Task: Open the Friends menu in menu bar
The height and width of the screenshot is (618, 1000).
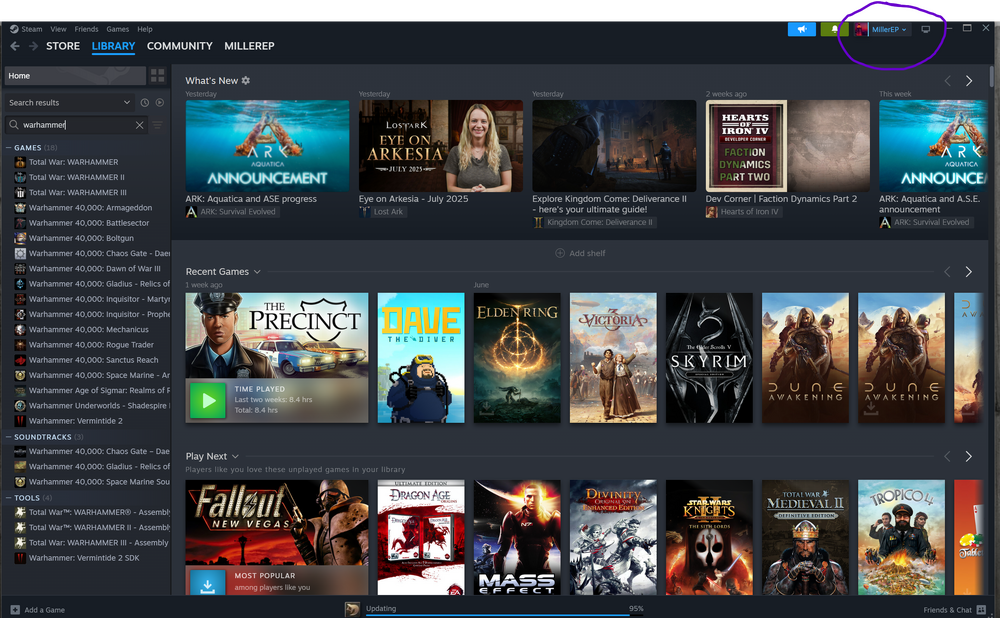Action: (x=86, y=29)
